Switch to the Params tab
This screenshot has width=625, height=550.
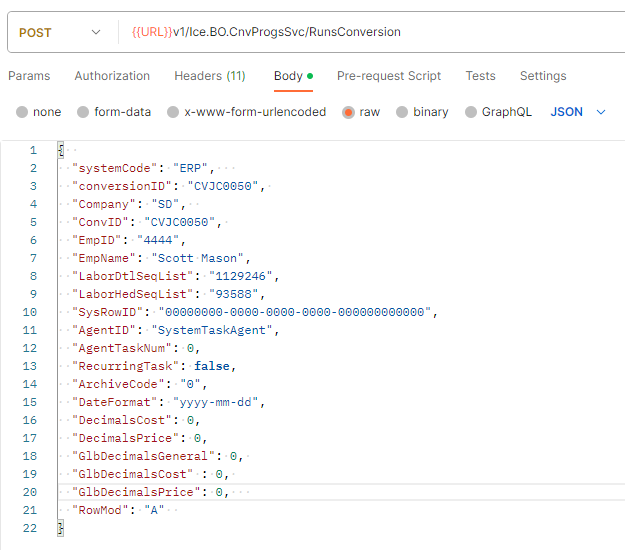(x=29, y=76)
